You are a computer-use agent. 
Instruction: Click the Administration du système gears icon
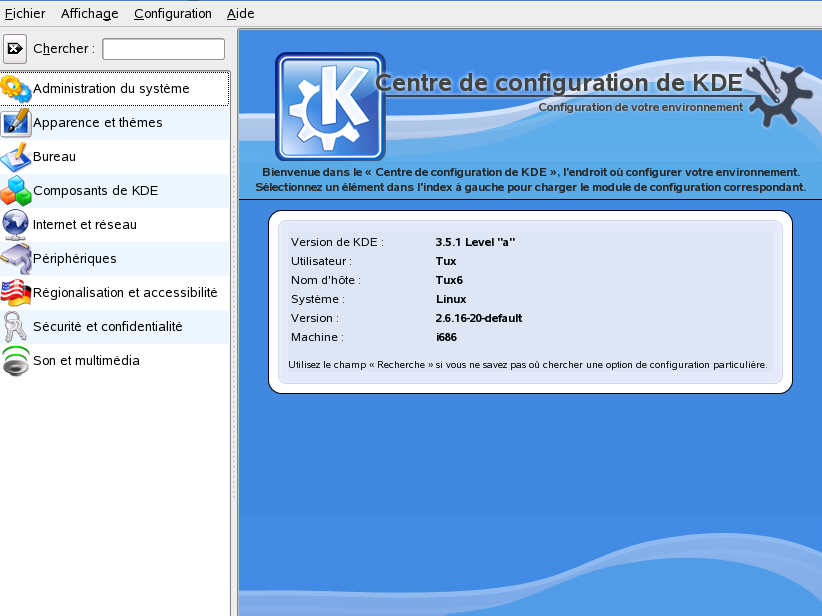pyautogui.click(x=16, y=89)
